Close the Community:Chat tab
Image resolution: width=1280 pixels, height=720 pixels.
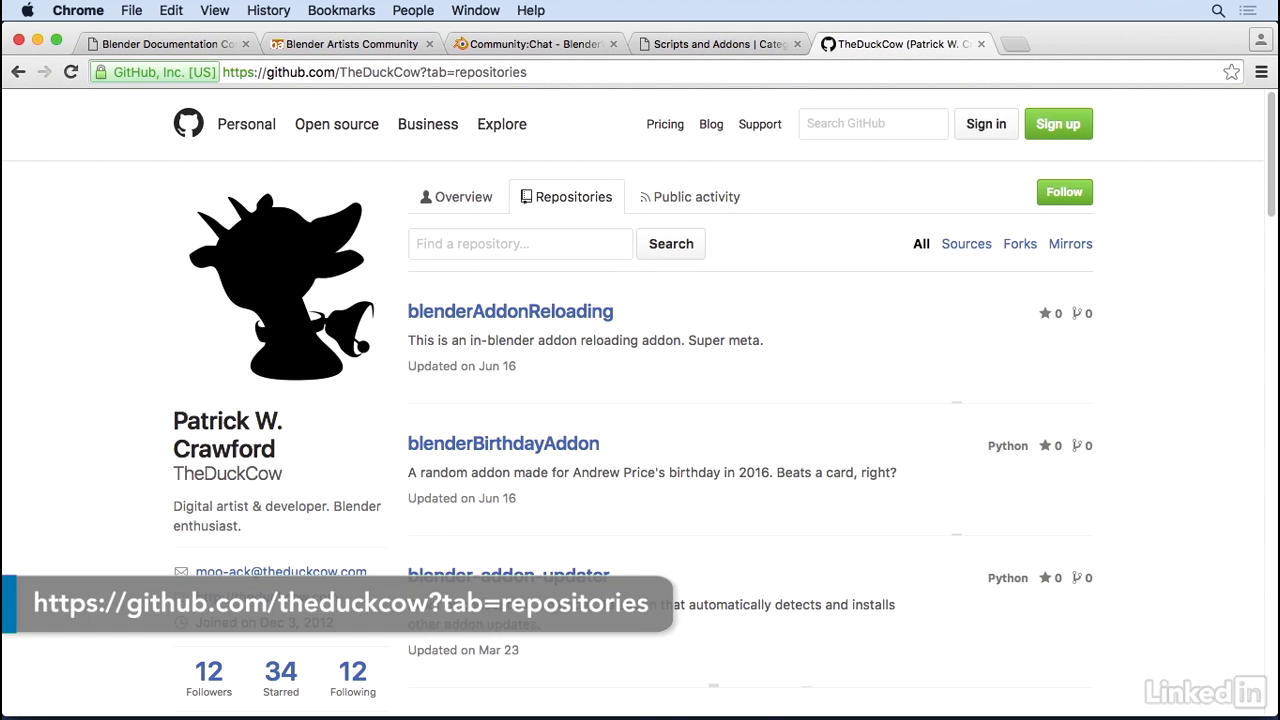613,44
